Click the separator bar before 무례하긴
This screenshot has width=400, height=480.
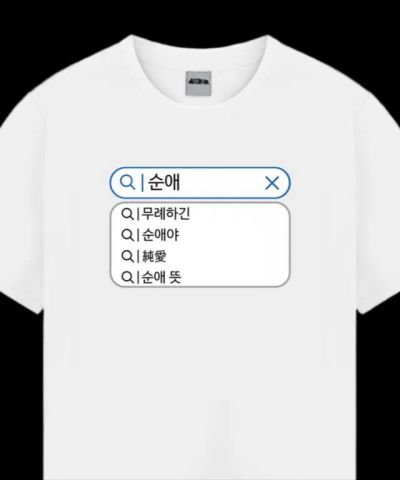137,214
